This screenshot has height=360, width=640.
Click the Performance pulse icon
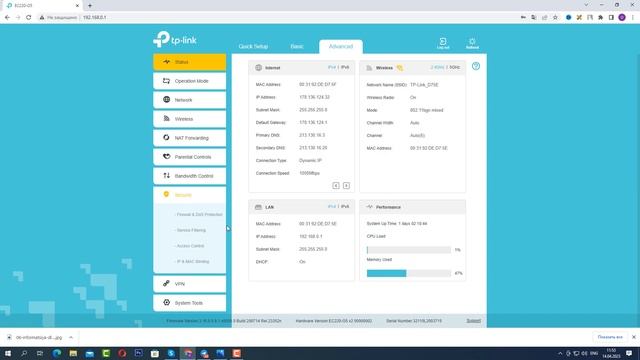(x=369, y=207)
